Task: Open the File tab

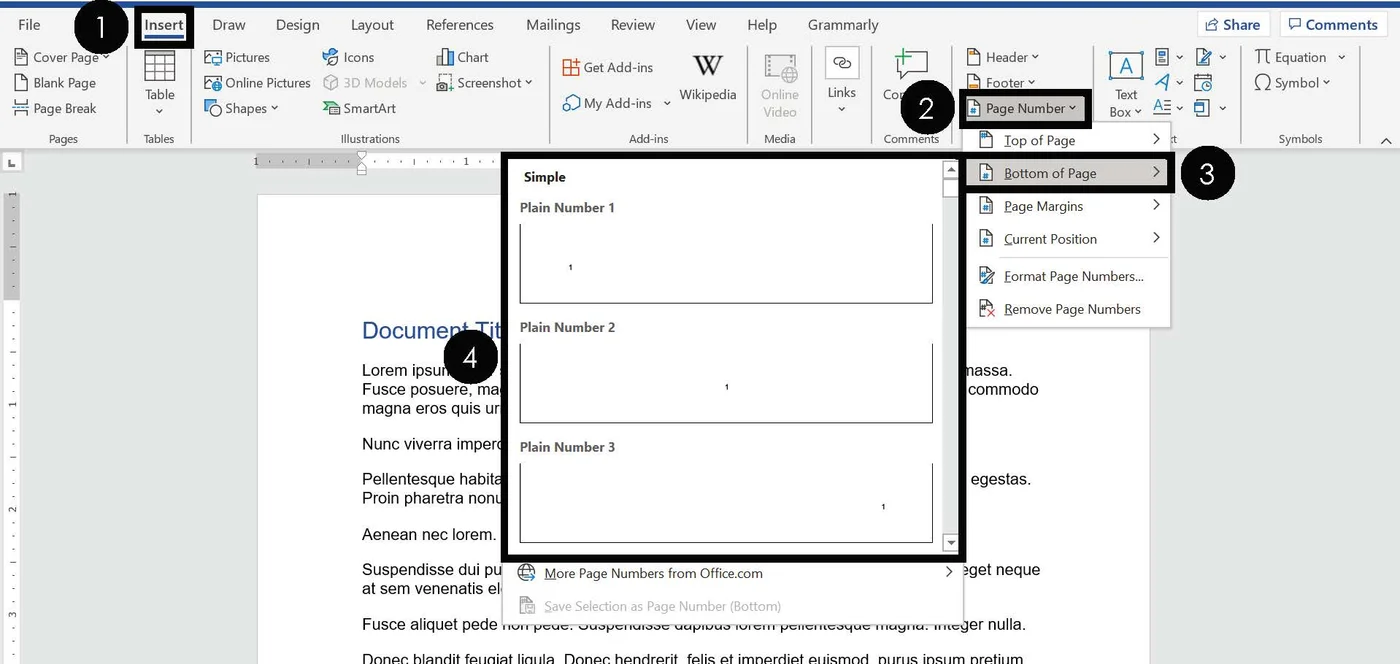Action: tap(29, 25)
